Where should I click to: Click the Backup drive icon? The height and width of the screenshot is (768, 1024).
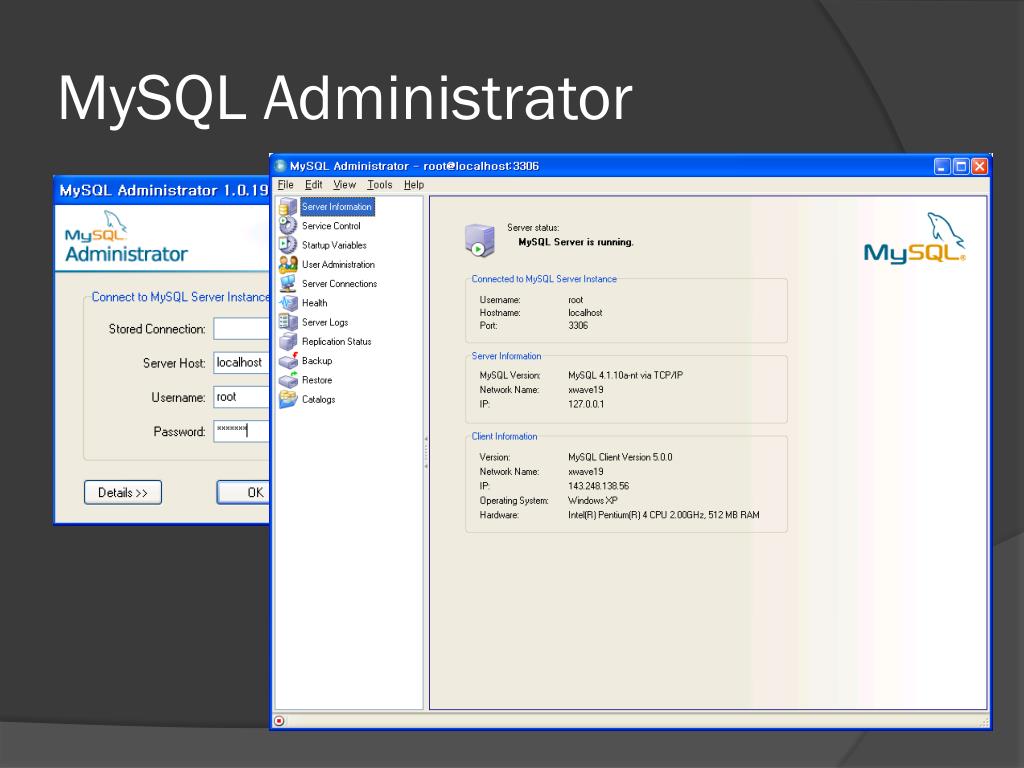pos(288,360)
